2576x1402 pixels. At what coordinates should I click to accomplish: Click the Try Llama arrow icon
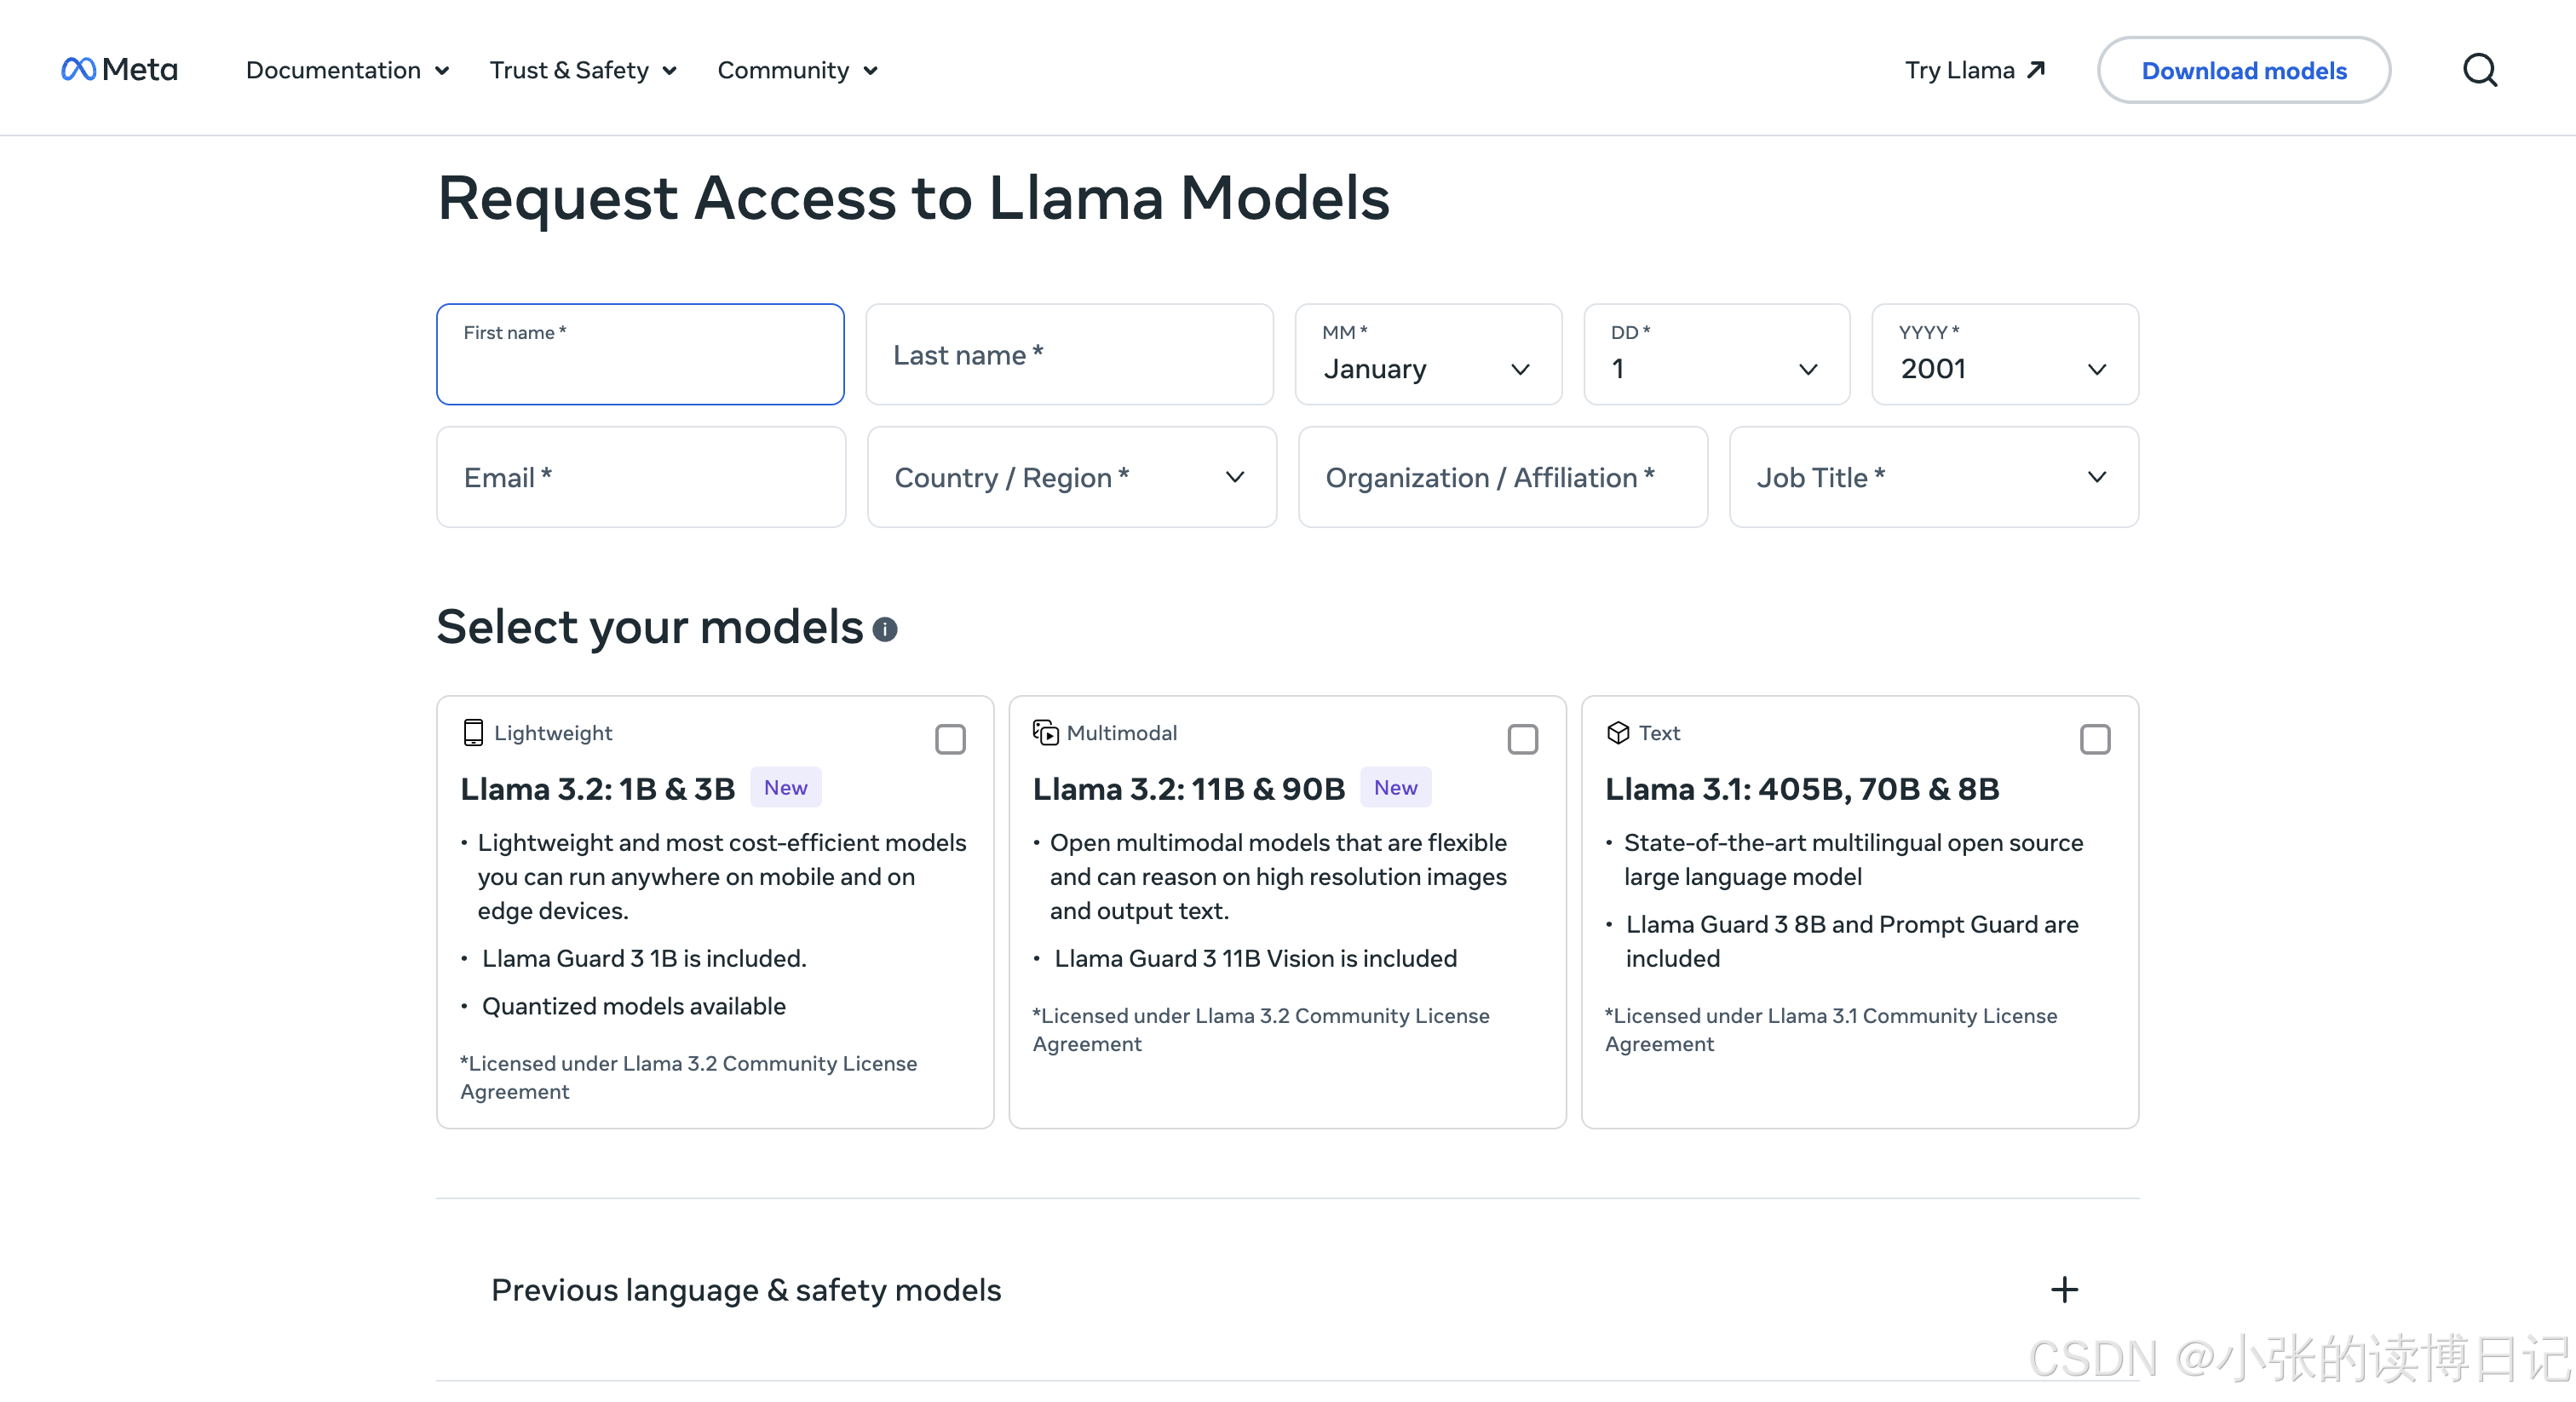tap(2036, 70)
